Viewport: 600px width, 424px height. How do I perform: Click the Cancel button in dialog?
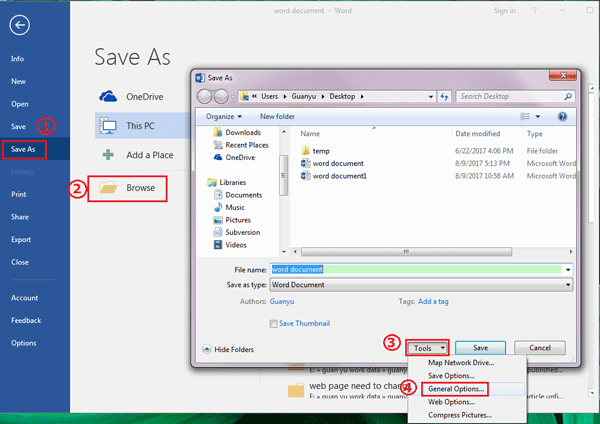point(540,348)
